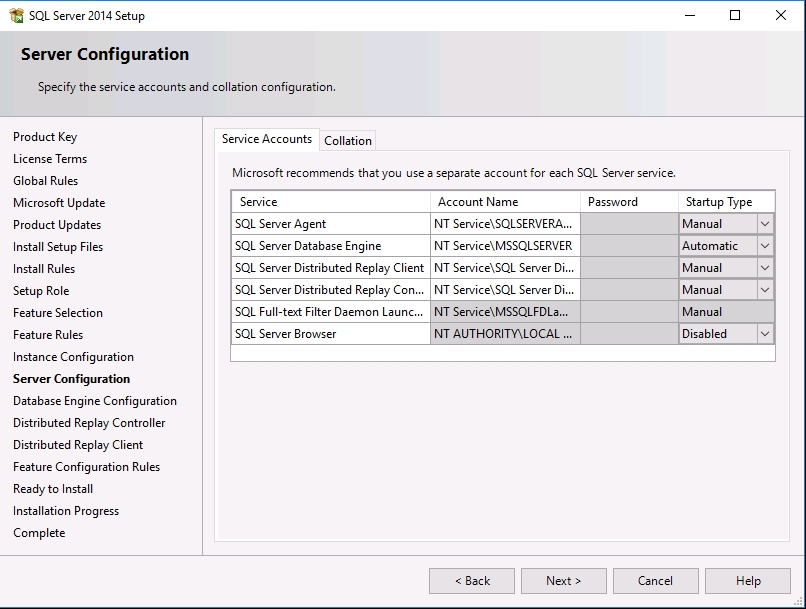Click Ready to Install step
Viewport: 806px width, 609px height.
click(x=53, y=489)
